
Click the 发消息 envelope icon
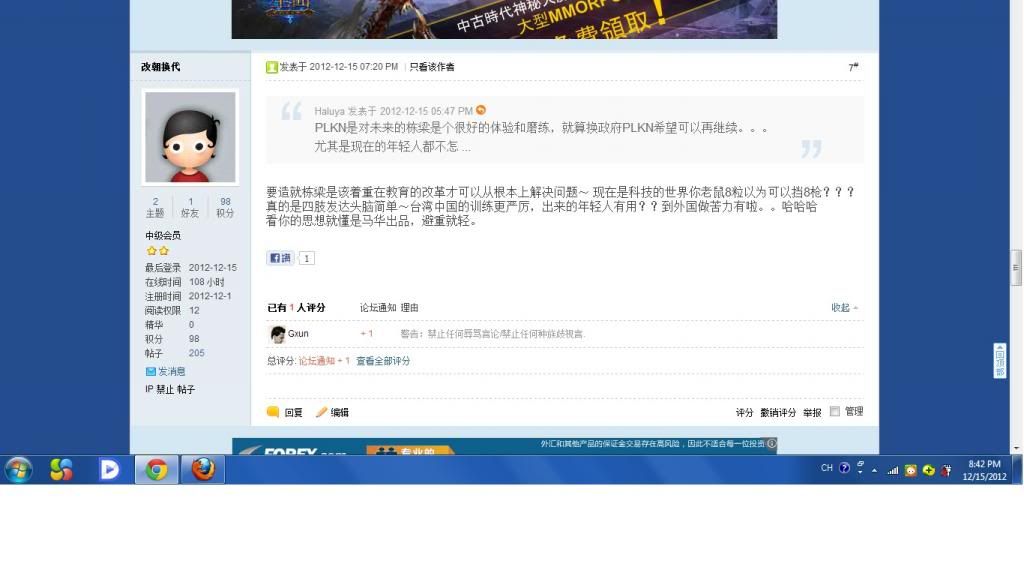151,371
